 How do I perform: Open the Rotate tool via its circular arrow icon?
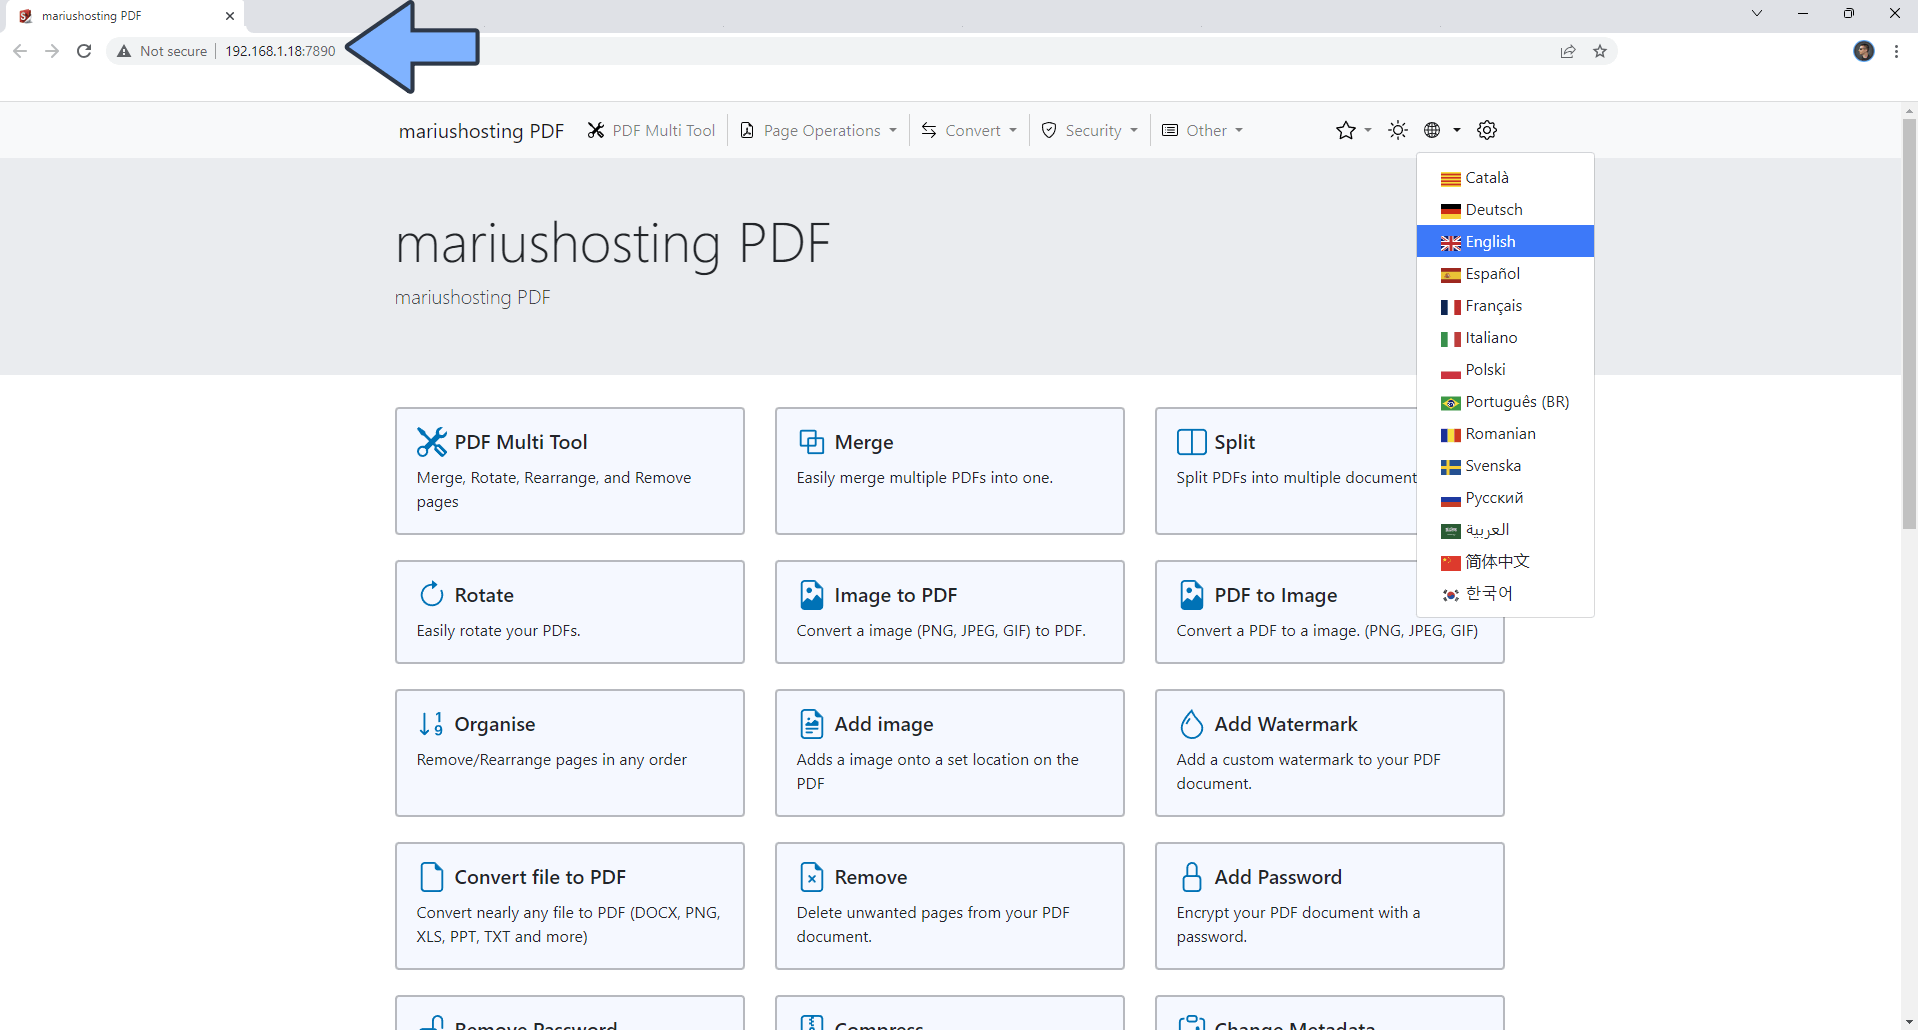(431, 593)
